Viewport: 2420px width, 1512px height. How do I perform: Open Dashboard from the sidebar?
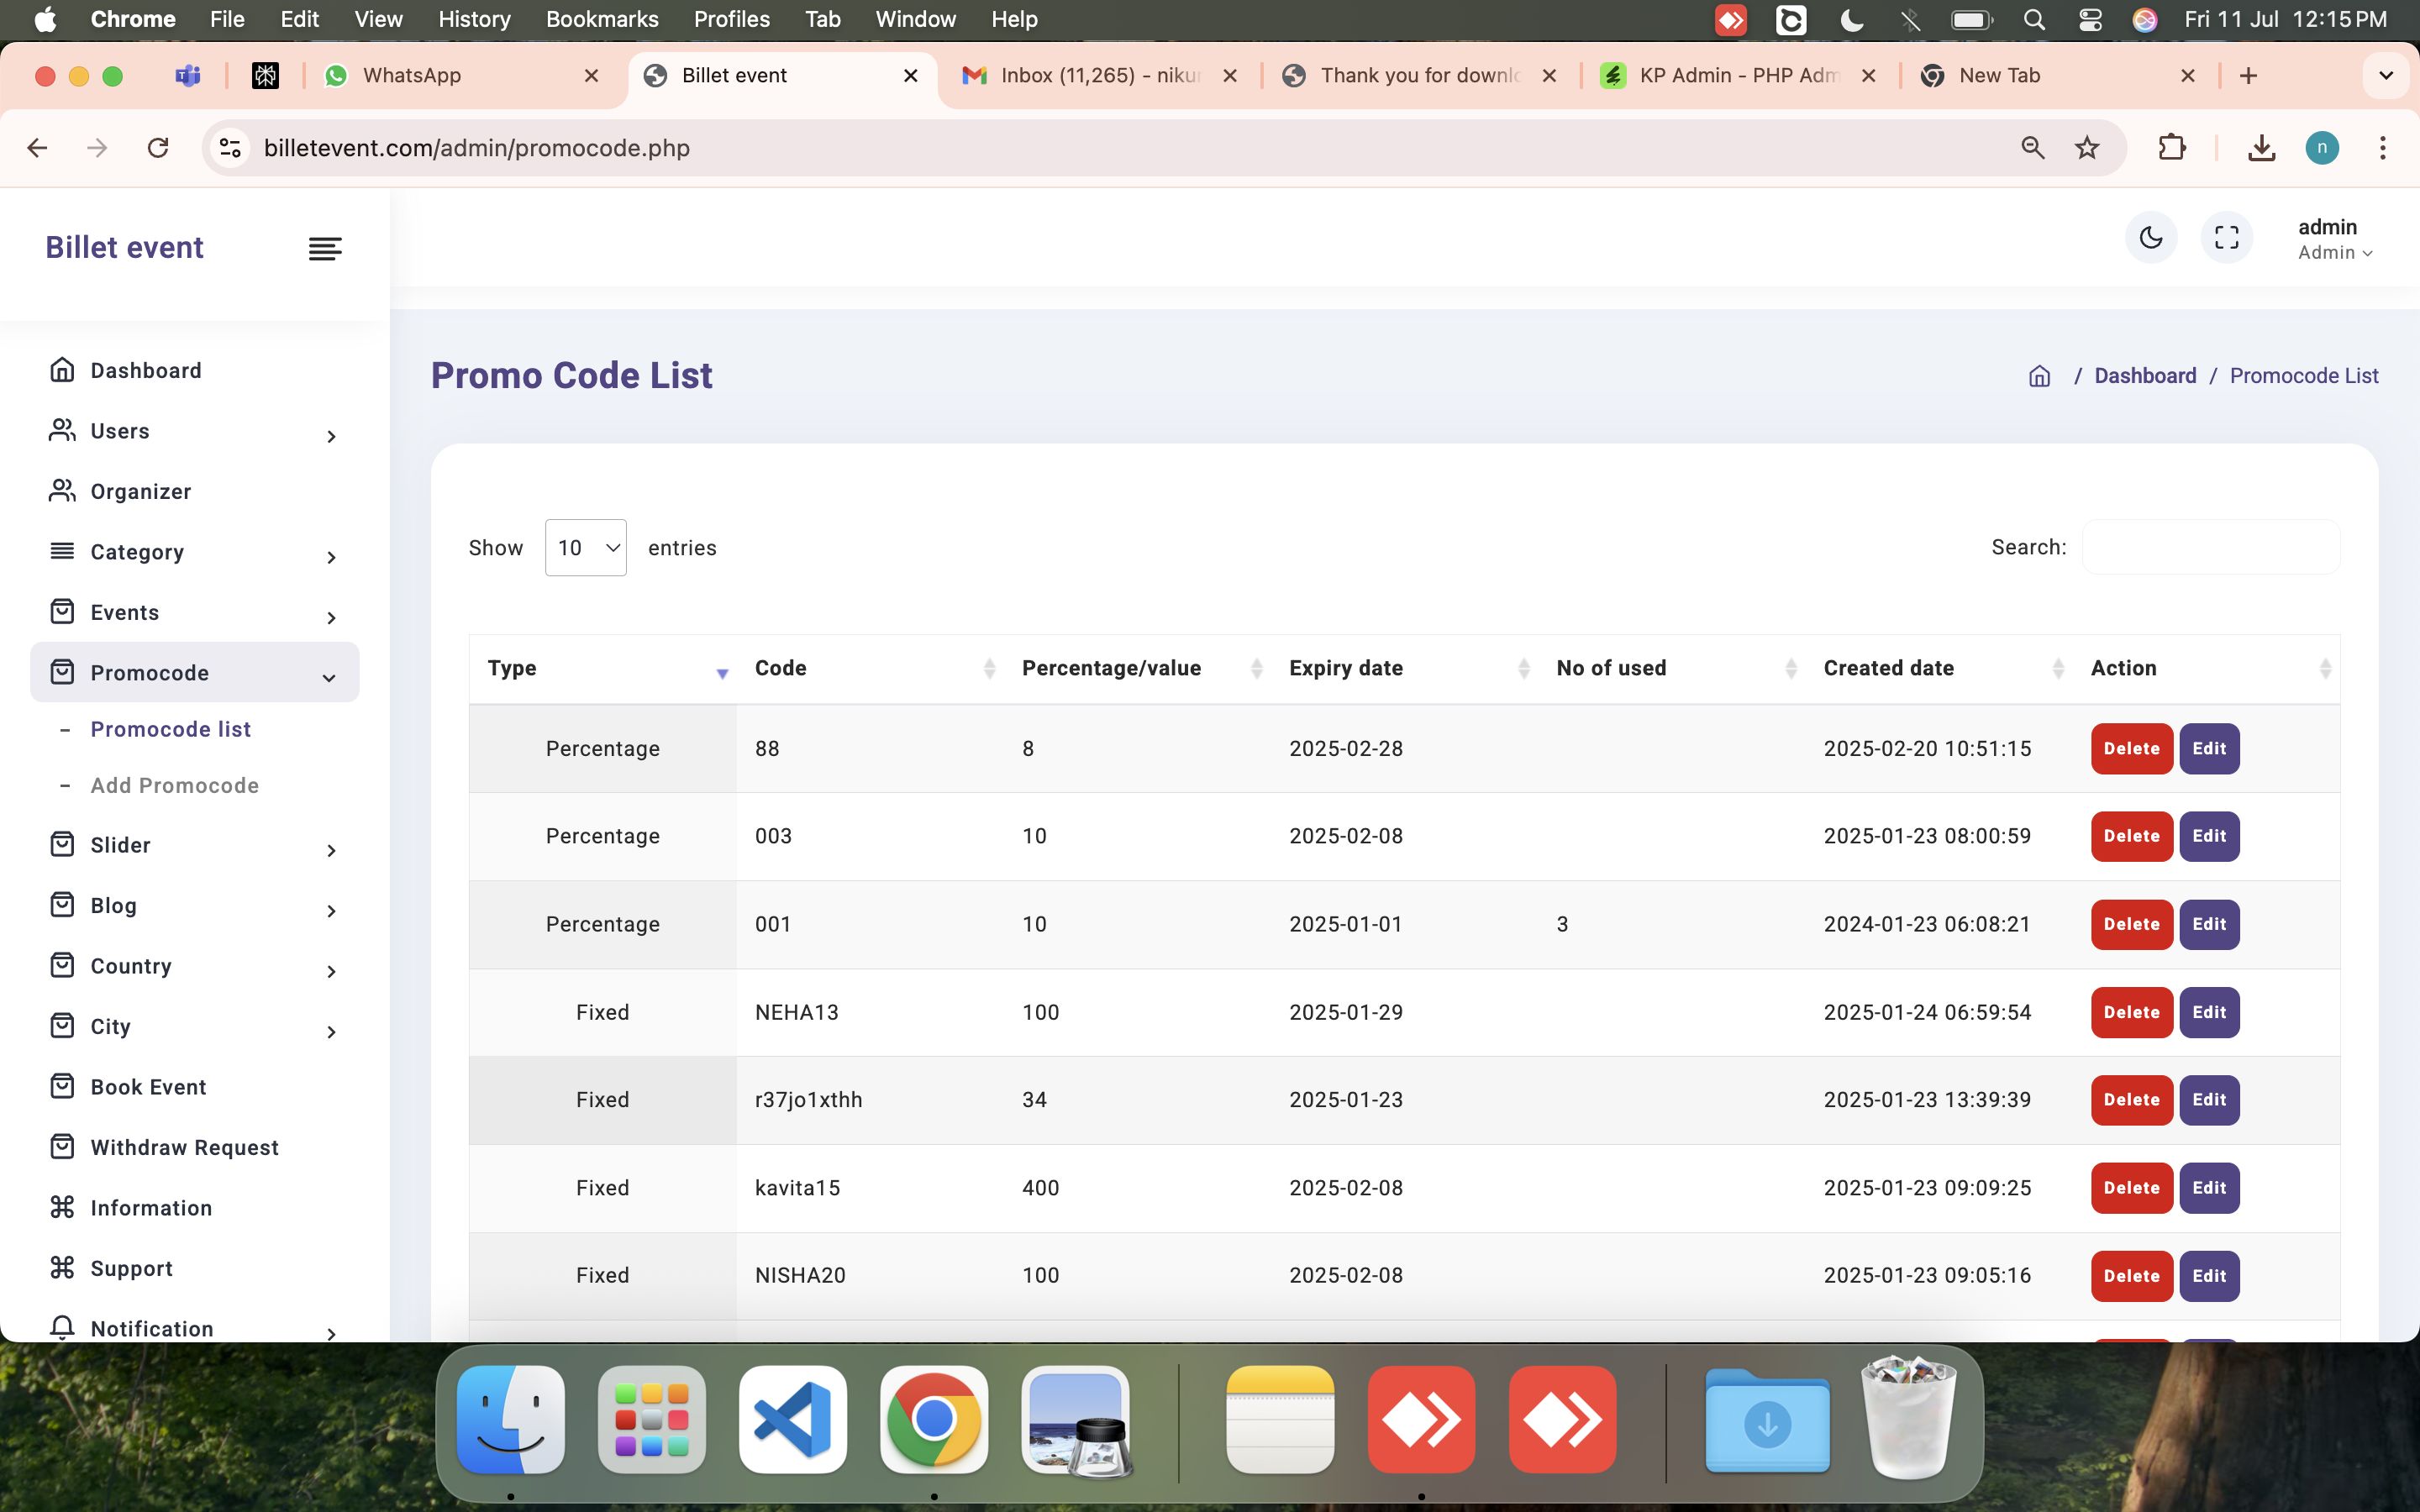[146, 371]
